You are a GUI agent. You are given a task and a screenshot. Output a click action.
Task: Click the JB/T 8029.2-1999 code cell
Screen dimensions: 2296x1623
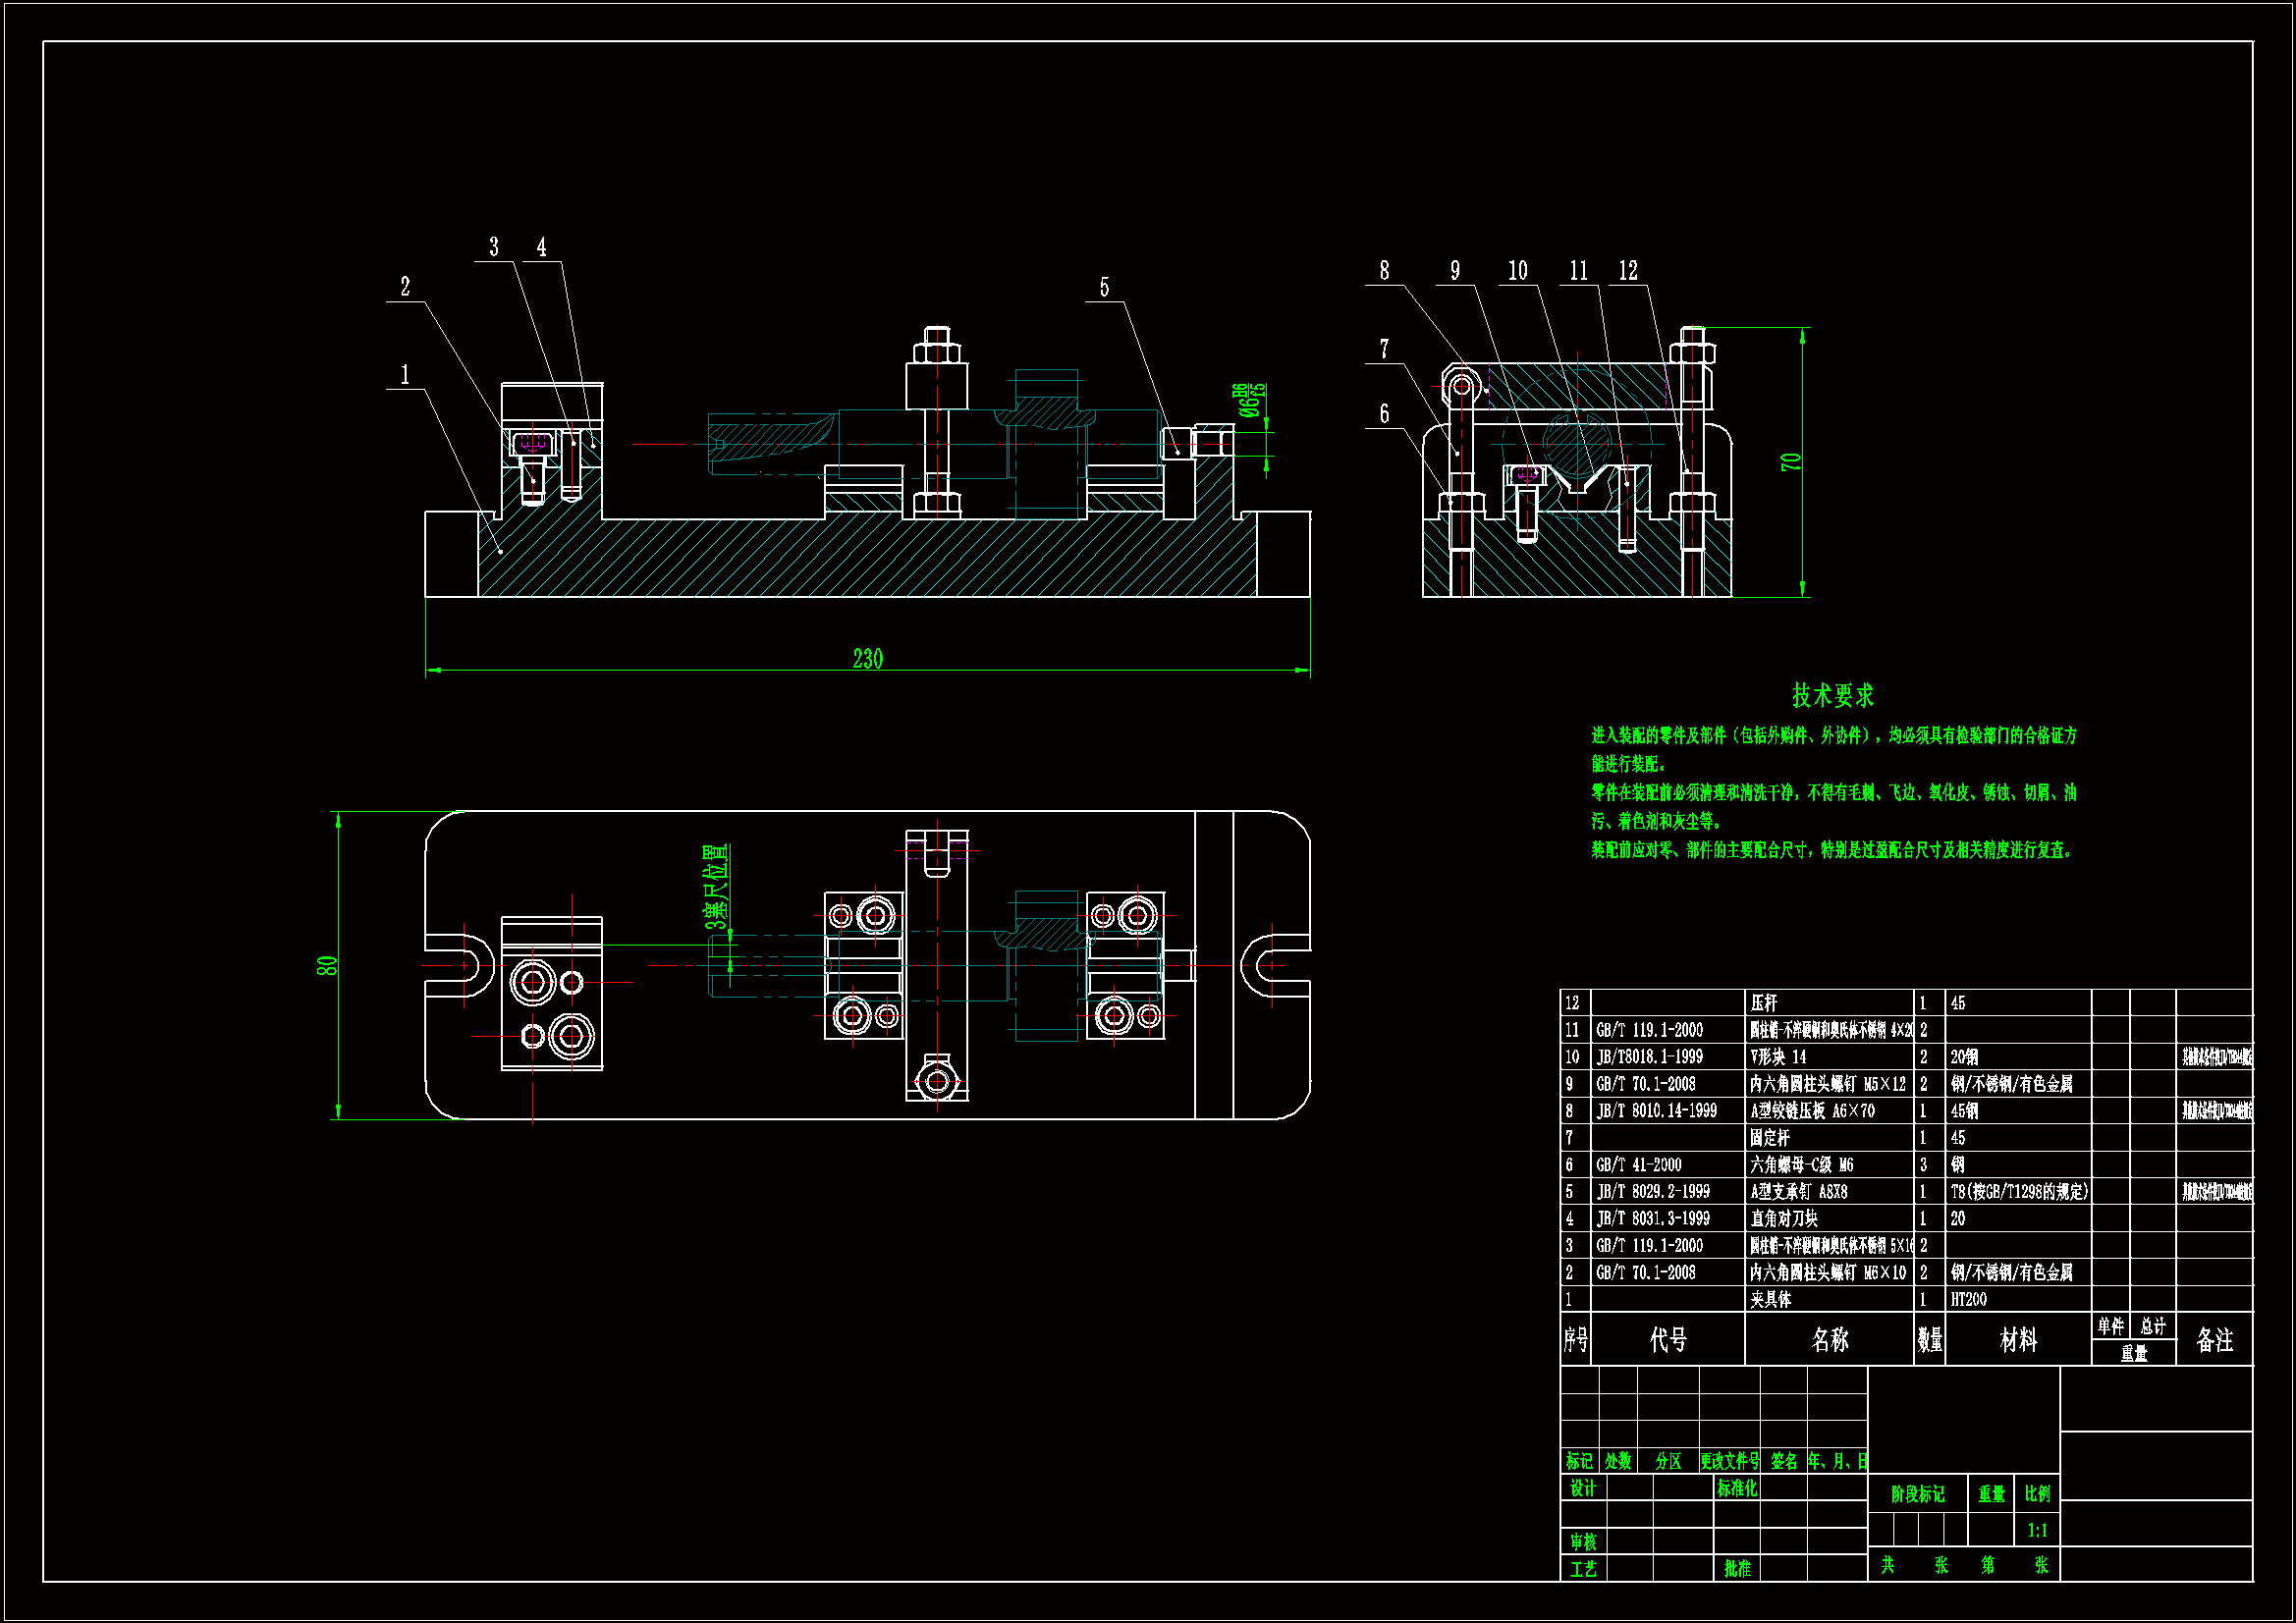(x=1652, y=1191)
